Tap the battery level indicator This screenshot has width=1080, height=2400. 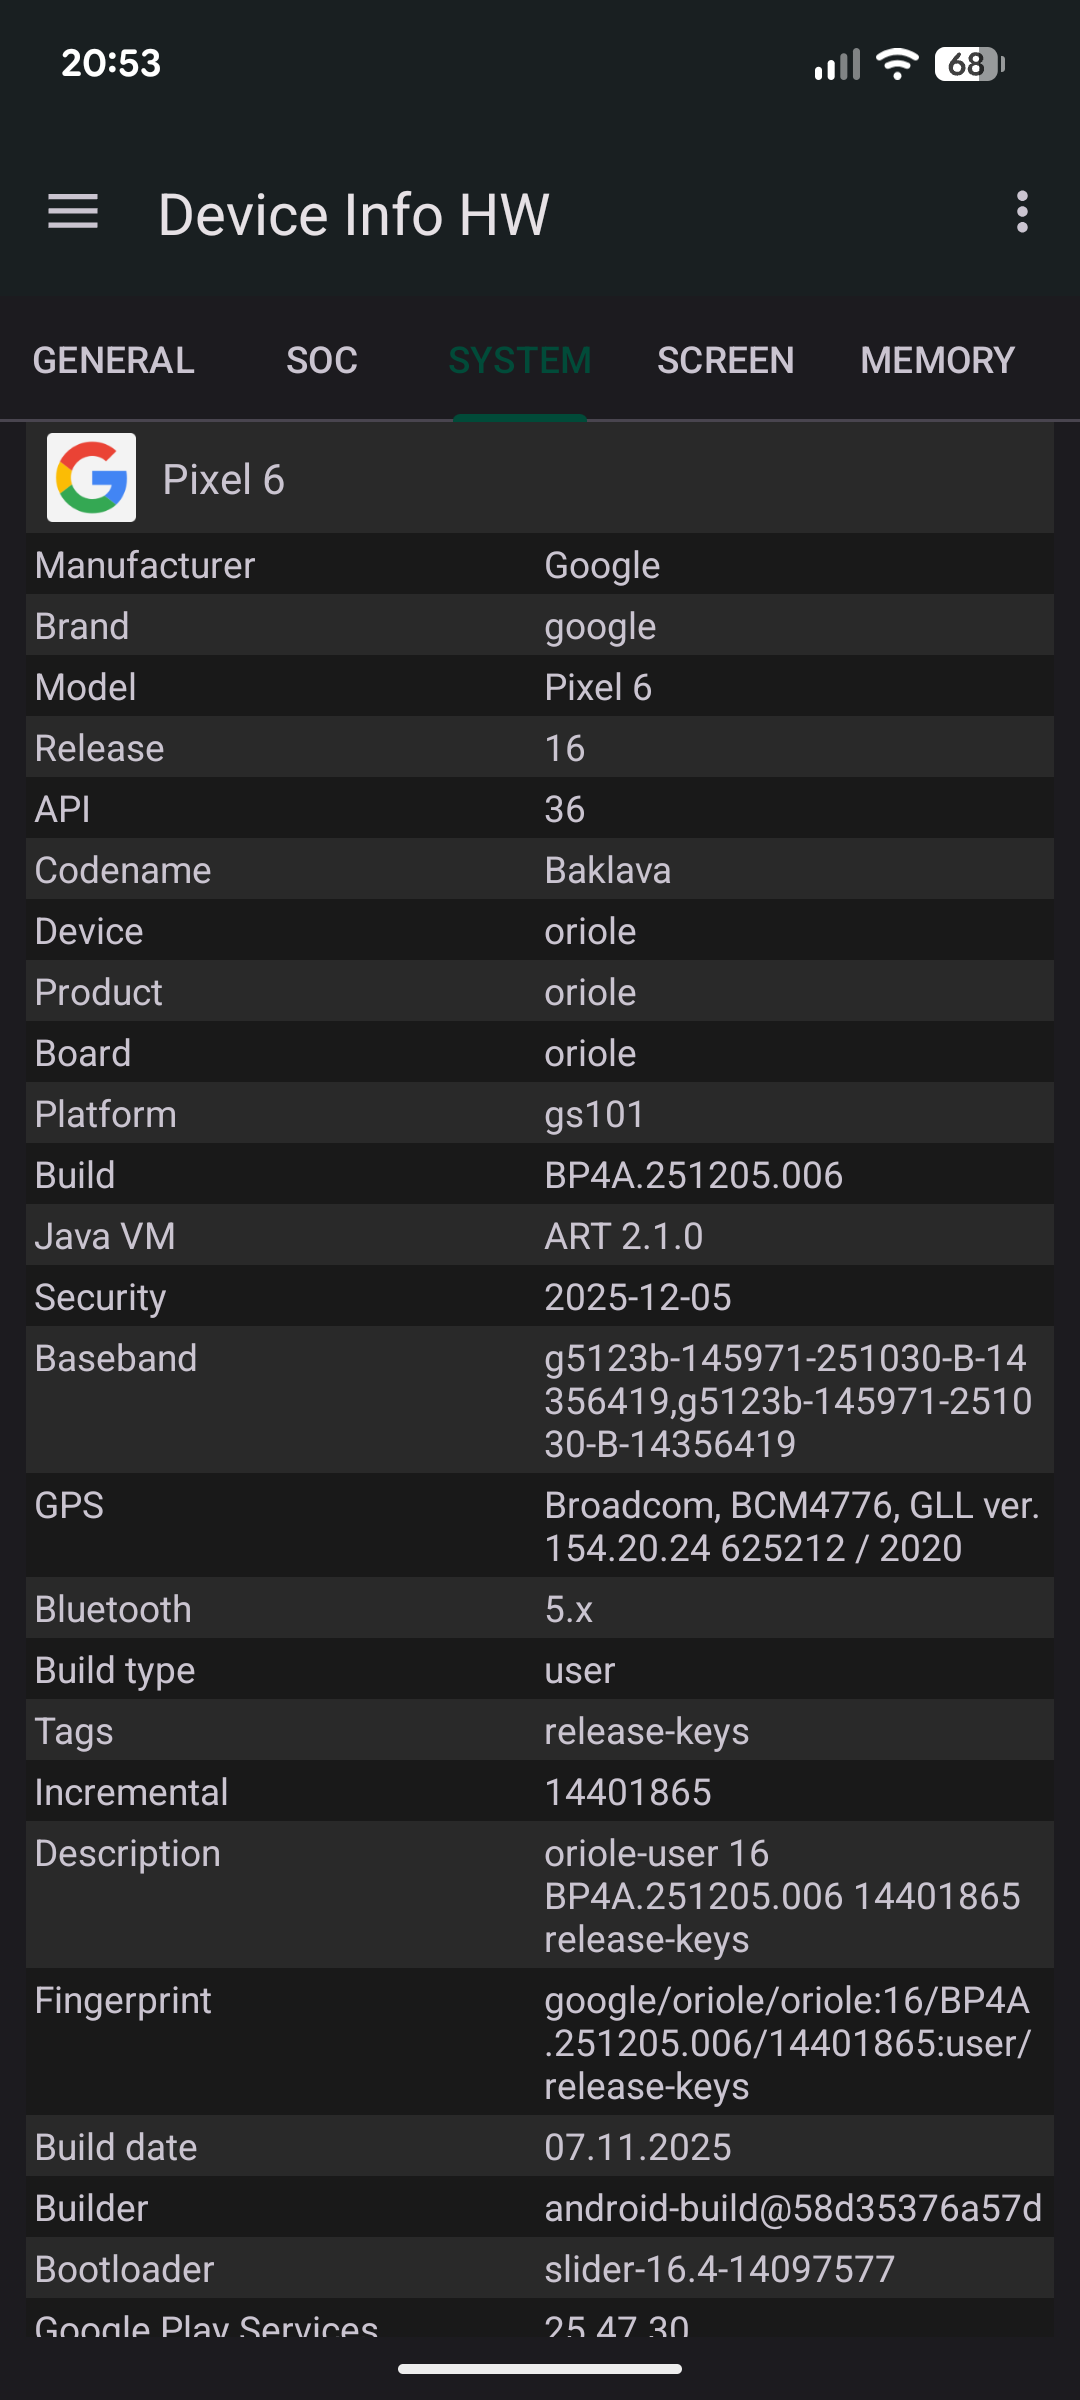(x=968, y=65)
